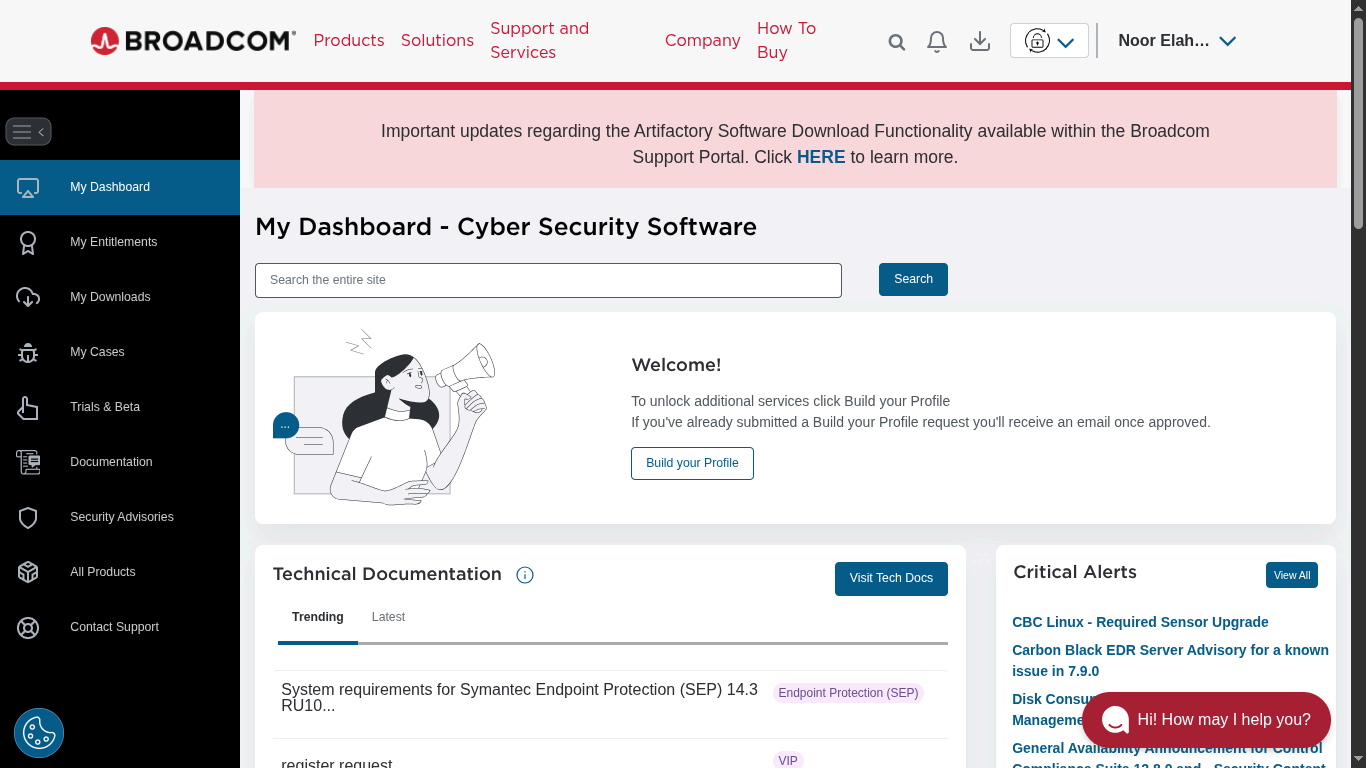Click the Technical Documentation info icon
This screenshot has height=768, width=1366.
(524, 574)
